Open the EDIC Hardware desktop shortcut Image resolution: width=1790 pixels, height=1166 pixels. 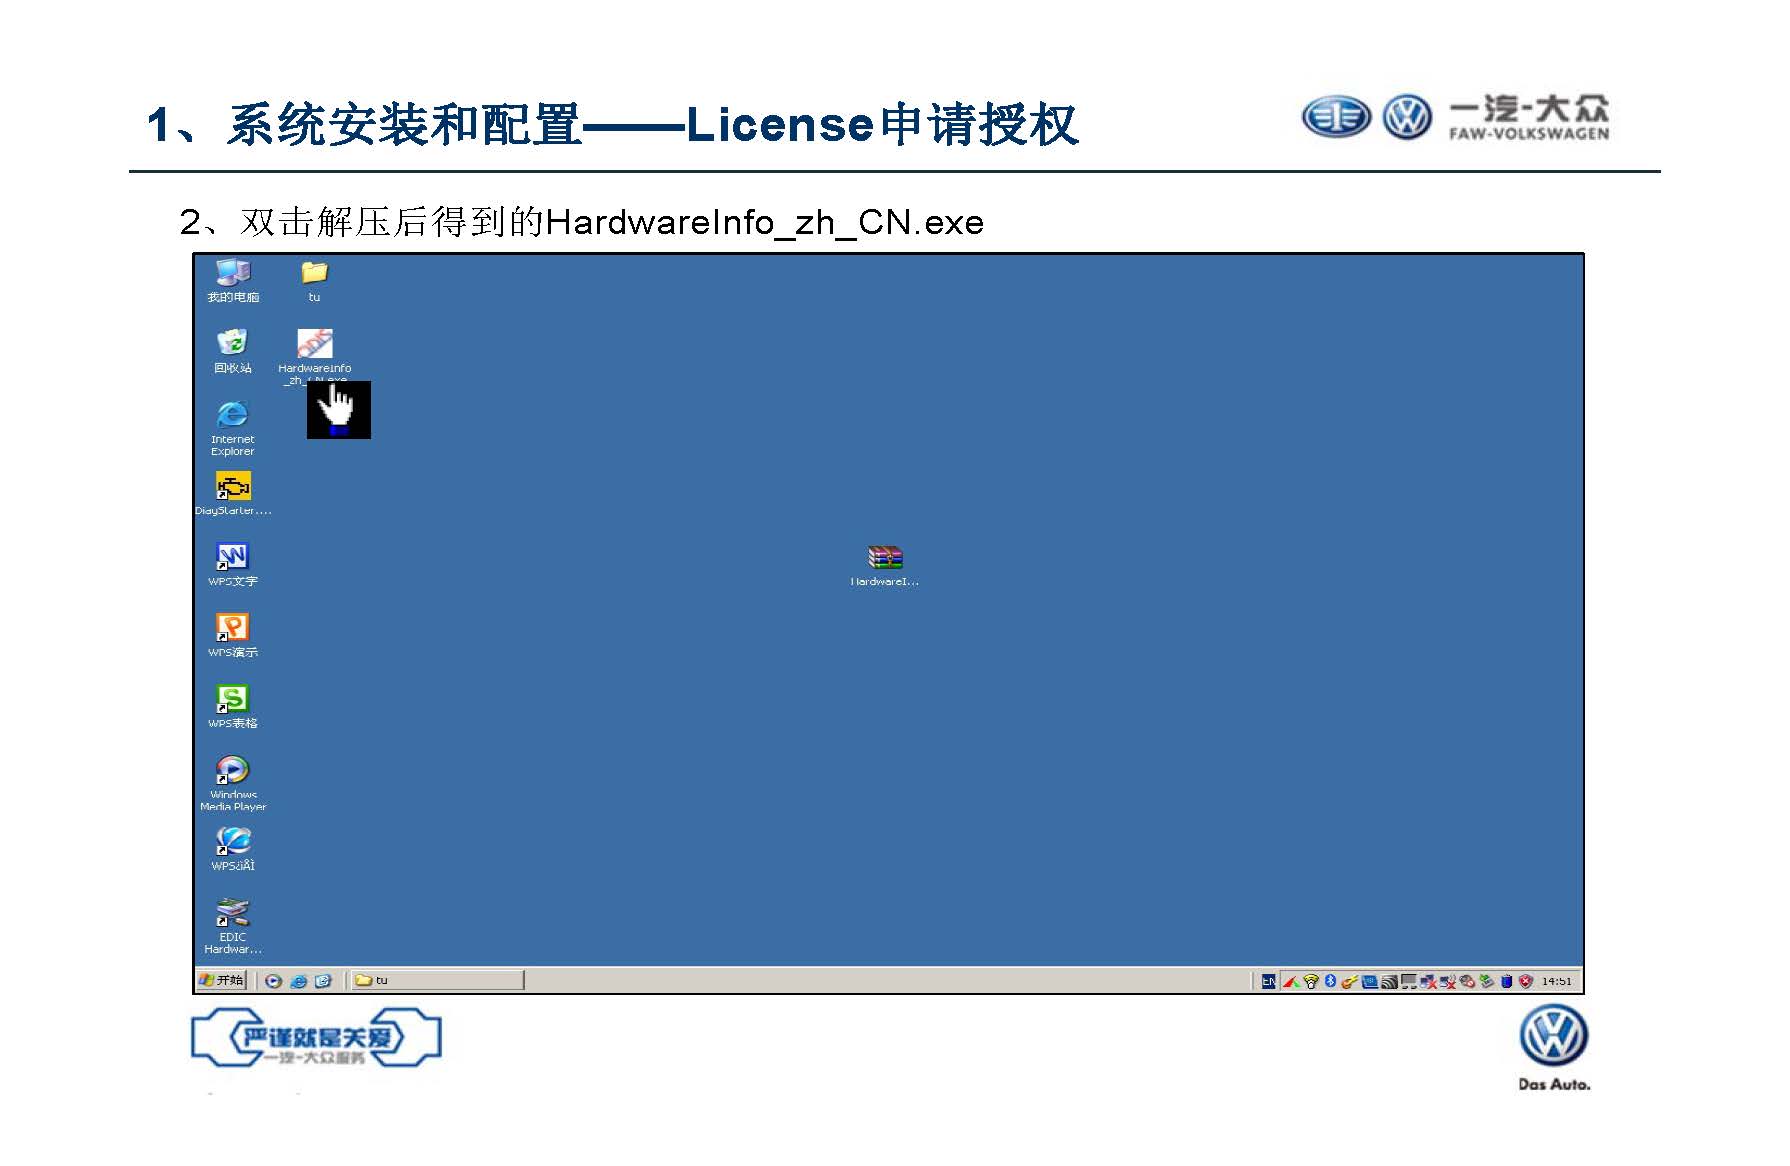click(x=233, y=913)
